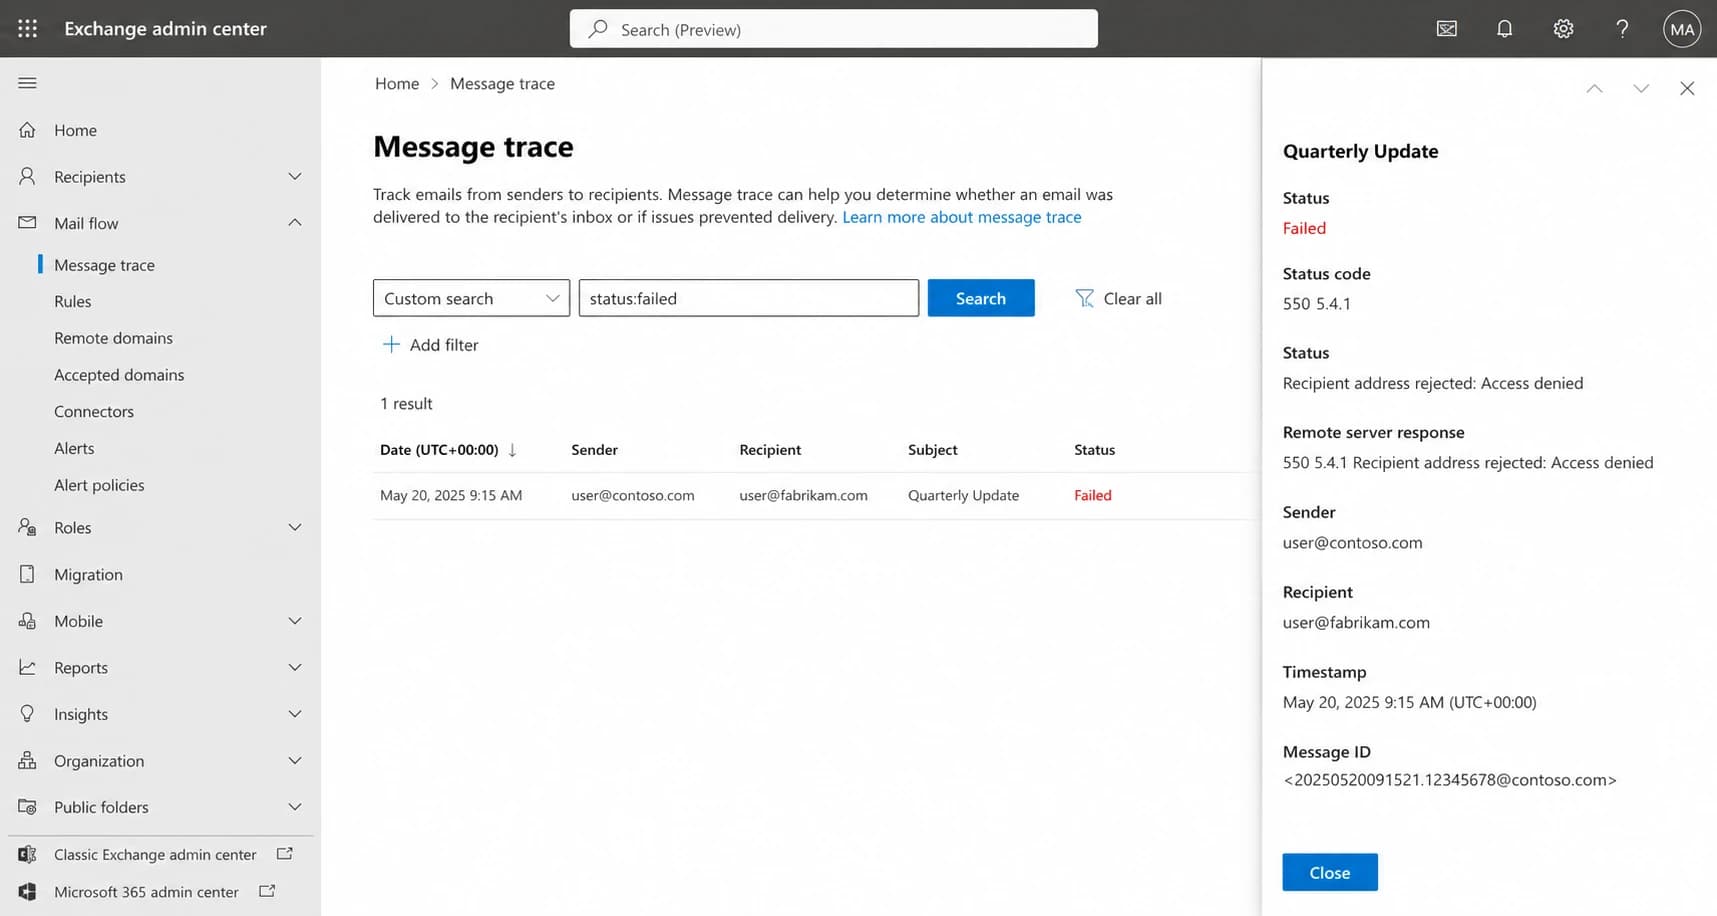Open Rules under Mail flow
The width and height of the screenshot is (1717, 916).
pyautogui.click(x=72, y=301)
